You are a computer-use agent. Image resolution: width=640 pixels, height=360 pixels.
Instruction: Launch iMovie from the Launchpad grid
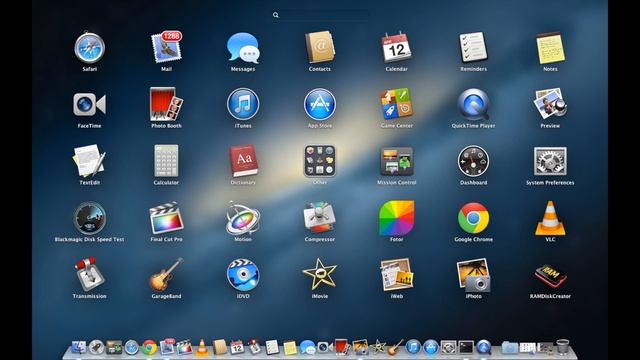click(x=320, y=275)
